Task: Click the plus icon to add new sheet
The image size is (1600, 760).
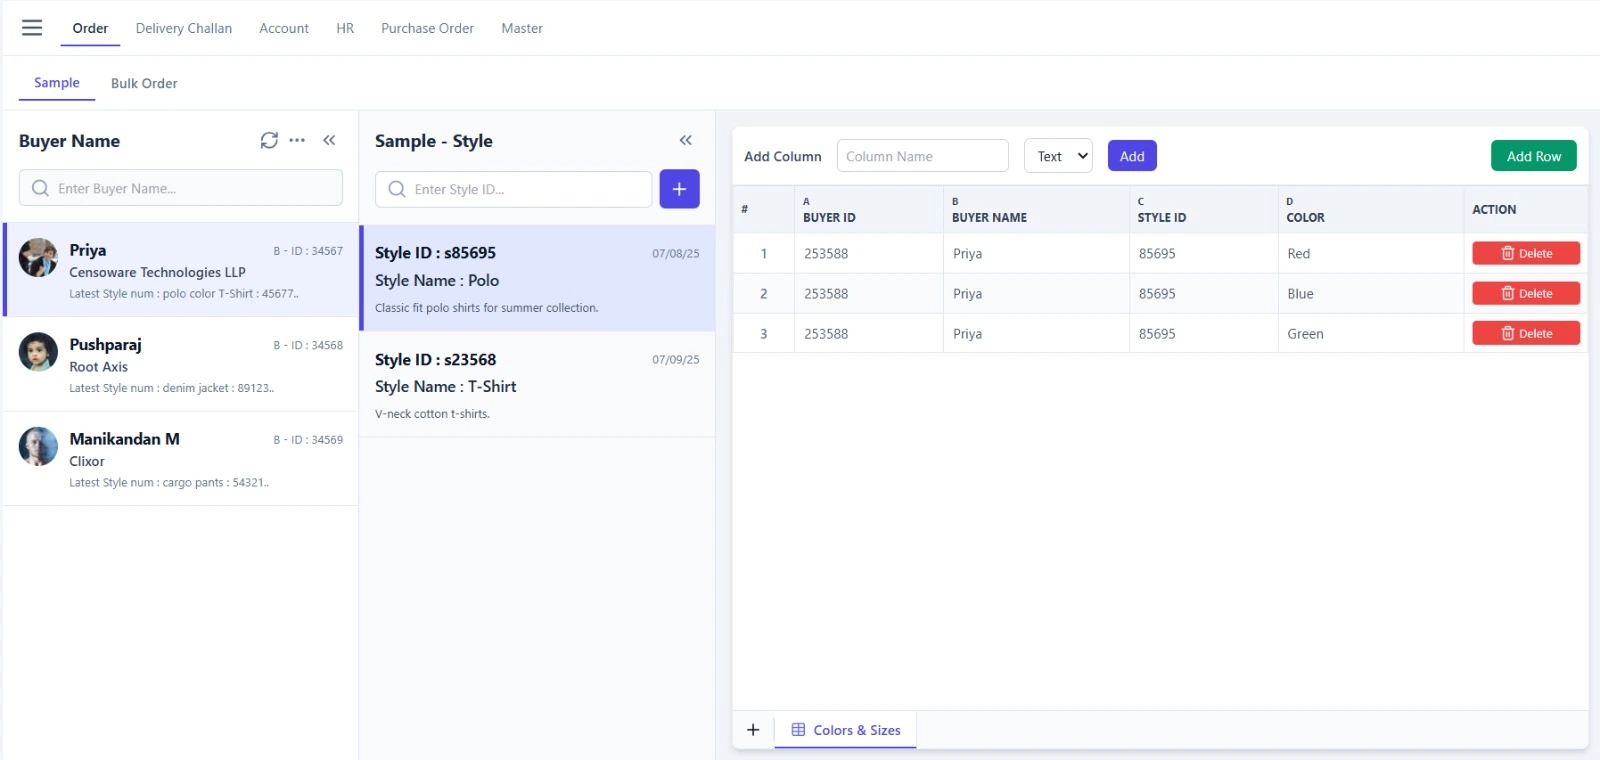Action: tap(753, 730)
